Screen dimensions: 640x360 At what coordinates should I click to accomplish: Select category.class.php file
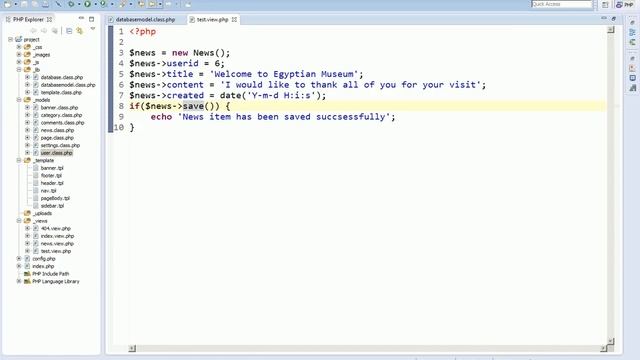(61, 115)
